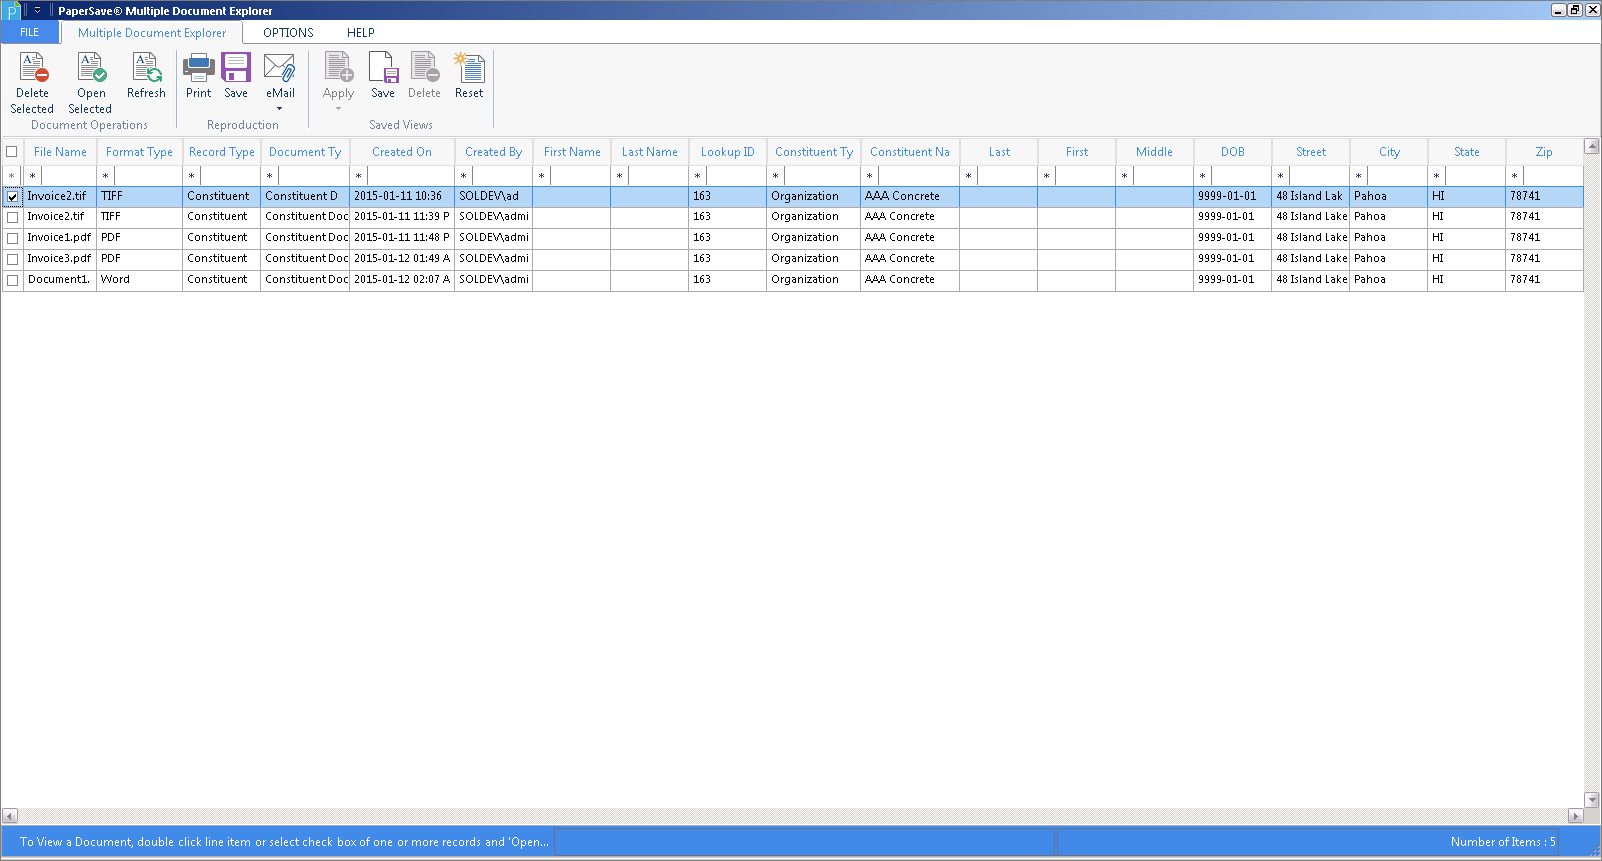Image resolution: width=1602 pixels, height=861 pixels.
Task: Open the FILE menu
Action: click(x=30, y=33)
